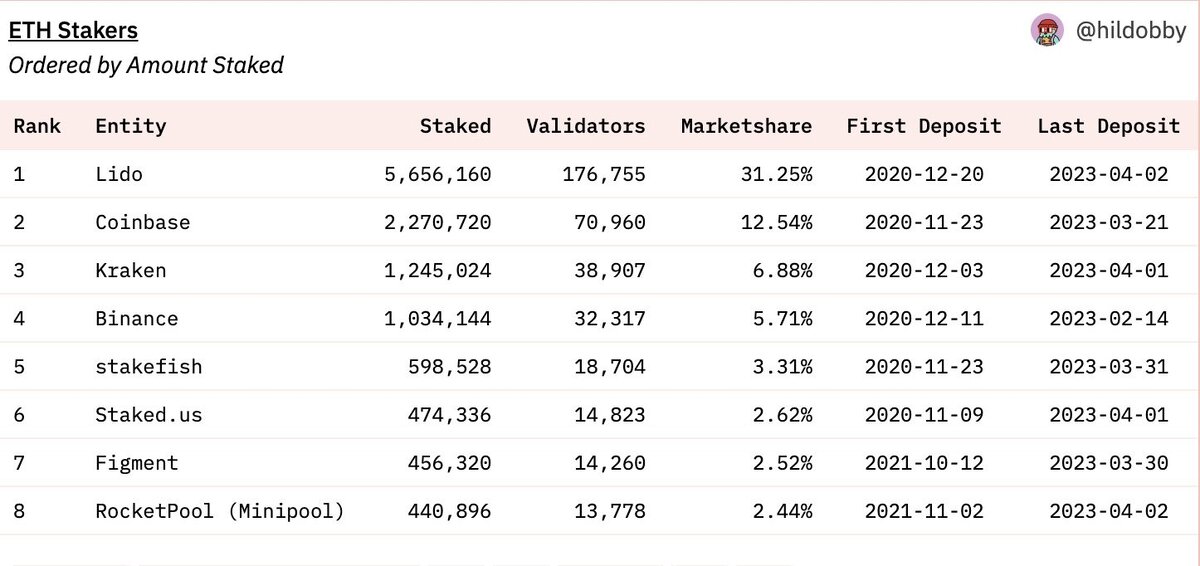1200x566 pixels.
Task: Click Coinbase's 2,270,720 staked amount
Action: coord(437,222)
